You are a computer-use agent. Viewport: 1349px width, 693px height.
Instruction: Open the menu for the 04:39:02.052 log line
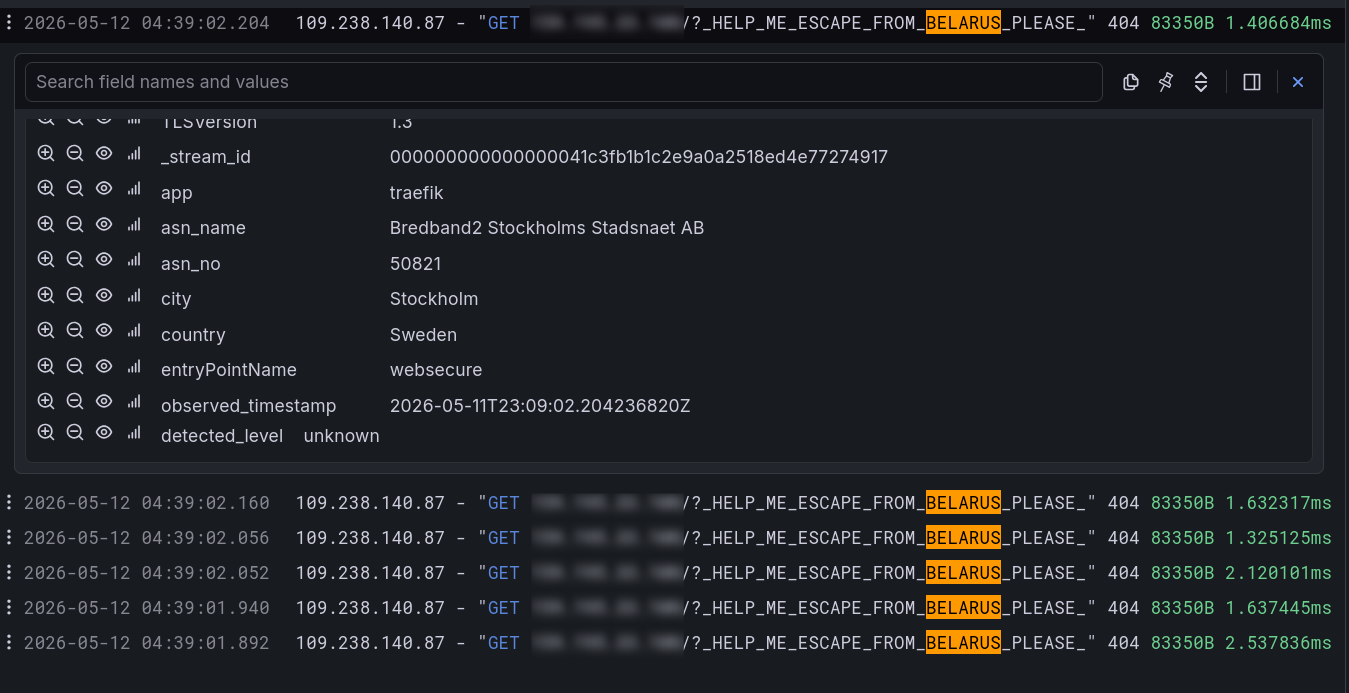pyautogui.click(x=9, y=572)
